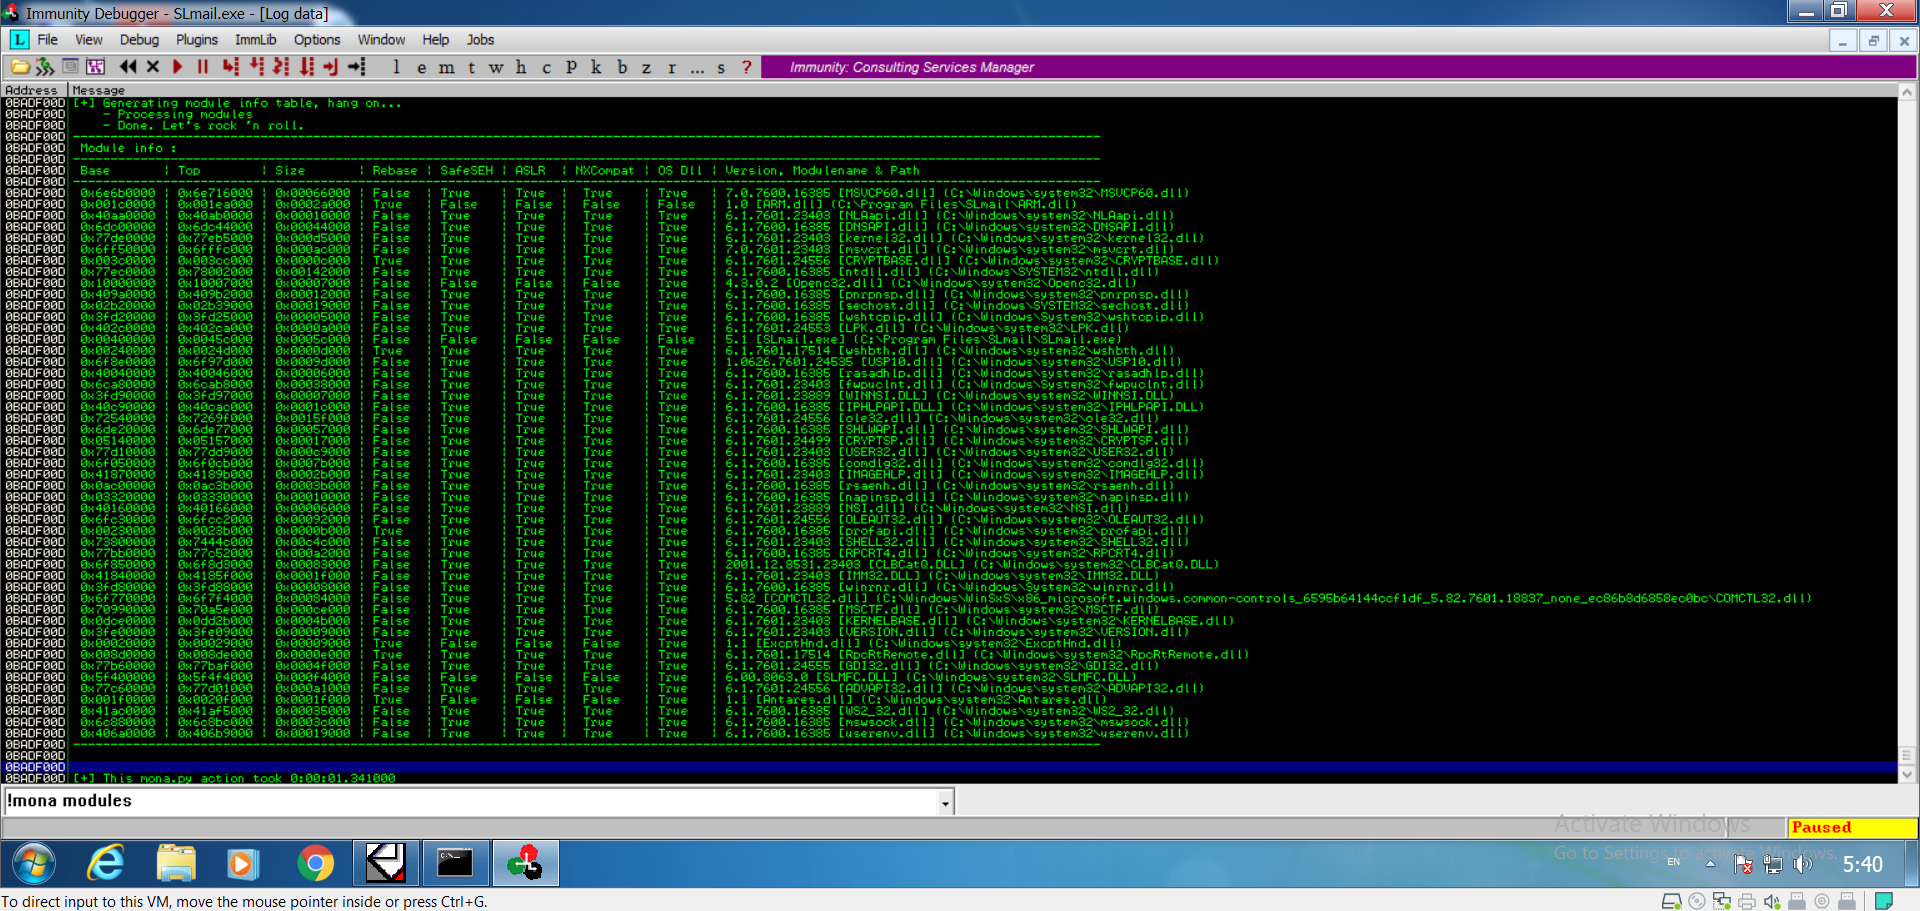Screen dimensions: 1920x911
Task: Click the volume speaker tray icon
Action: [x=1803, y=864]
